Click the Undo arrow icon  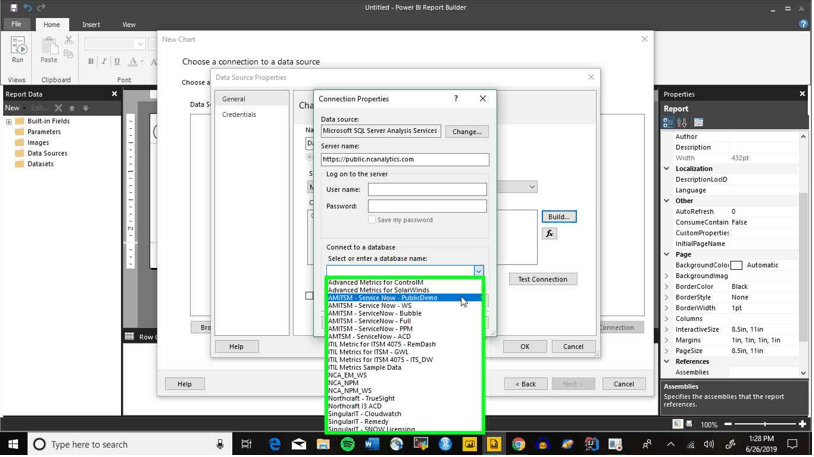pyautogui.click(x=28, y=7)
